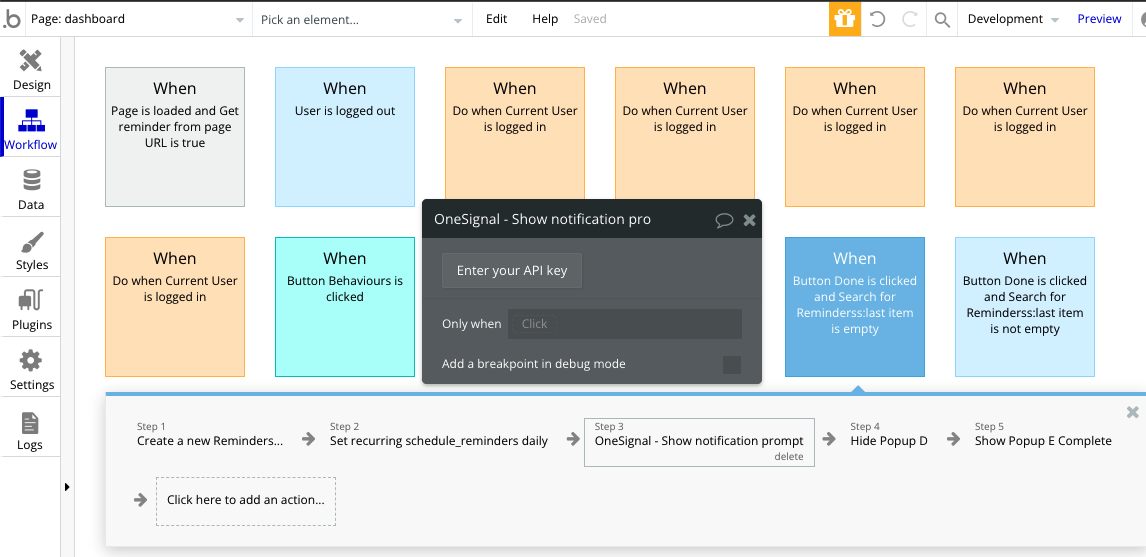
Task: Click the search magnifier icon
Action: [942, 19]
